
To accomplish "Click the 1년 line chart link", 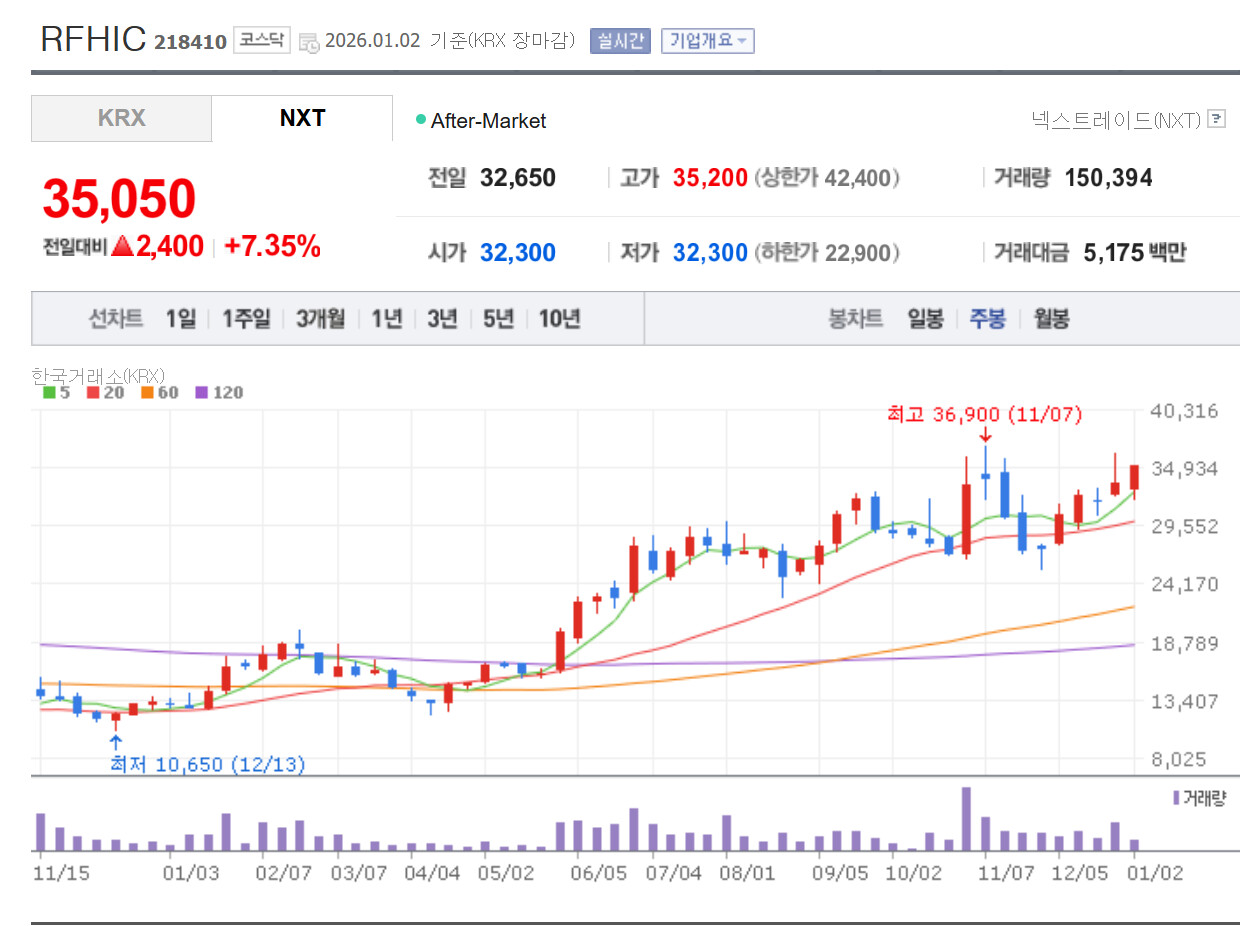I will (386, 319).
